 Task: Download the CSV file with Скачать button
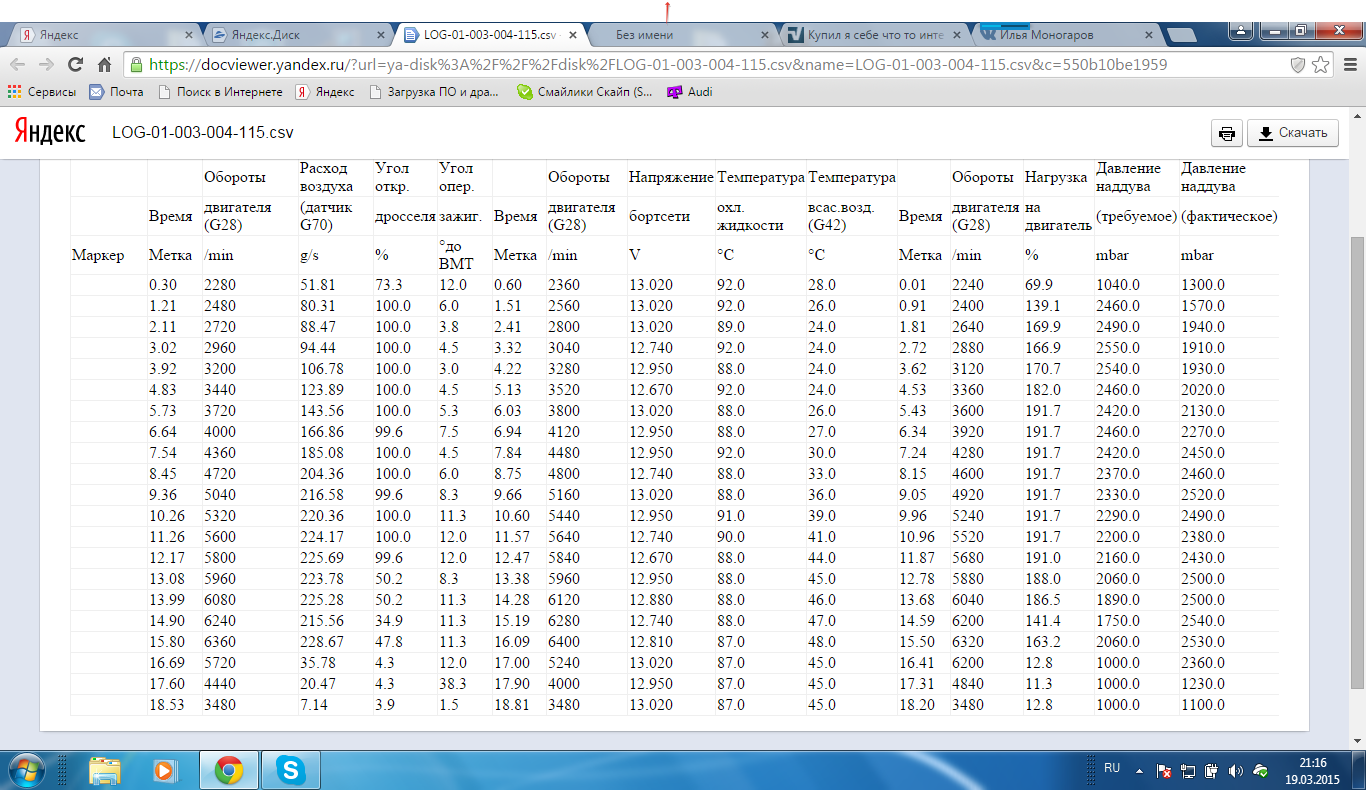tap(1293, 133)
